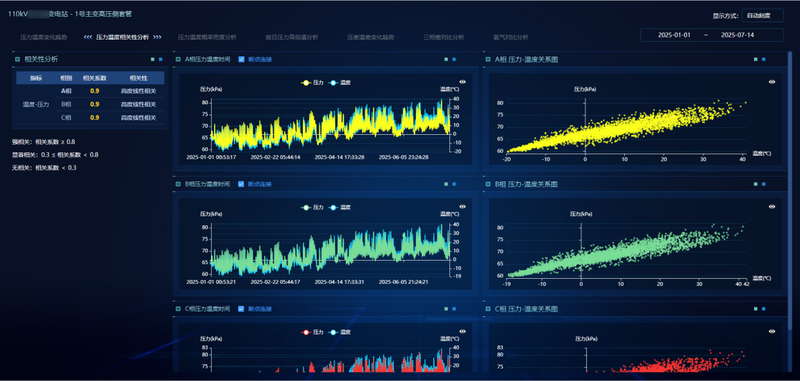
Task: Toggle green 压力 legend in B相 chart
Action: [312, 208]
